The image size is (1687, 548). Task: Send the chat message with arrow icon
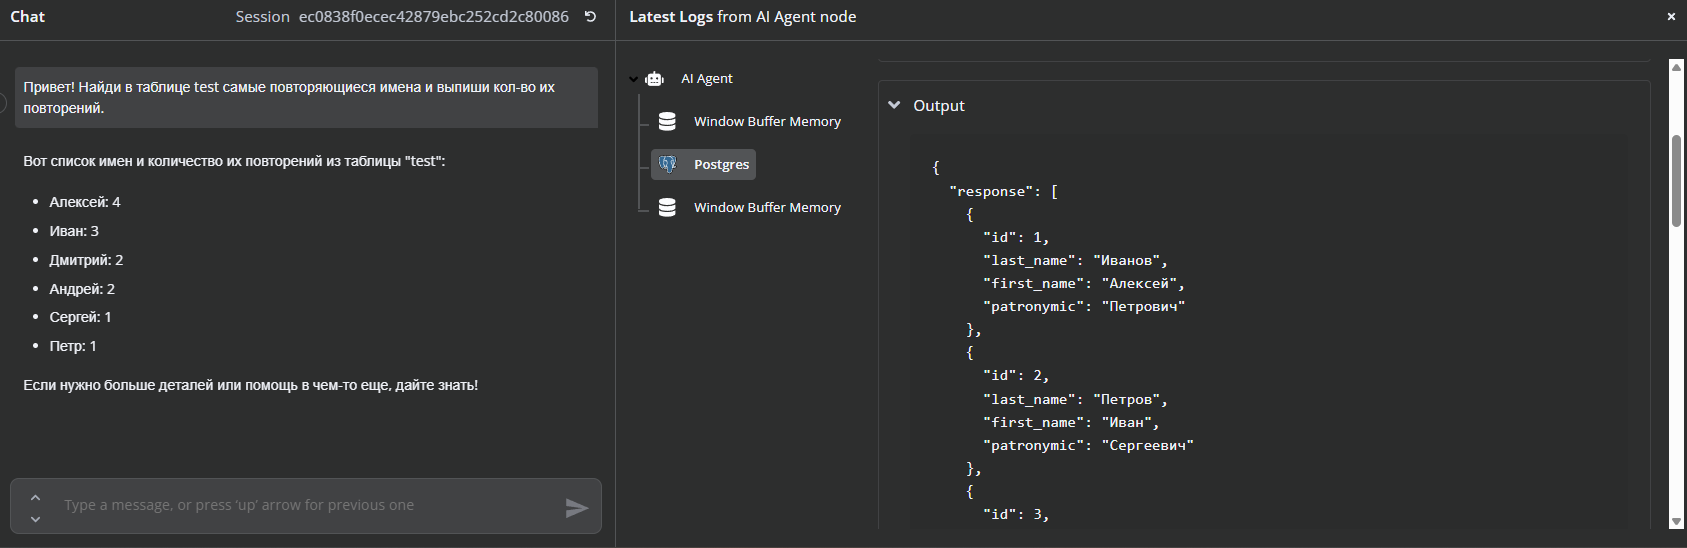[577, 507]
